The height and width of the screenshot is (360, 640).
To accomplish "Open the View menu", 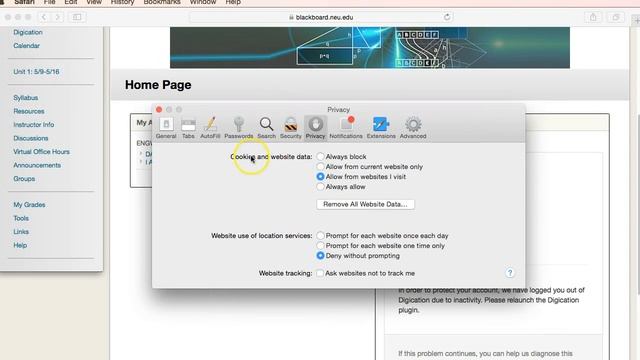I will click(94, 2).
